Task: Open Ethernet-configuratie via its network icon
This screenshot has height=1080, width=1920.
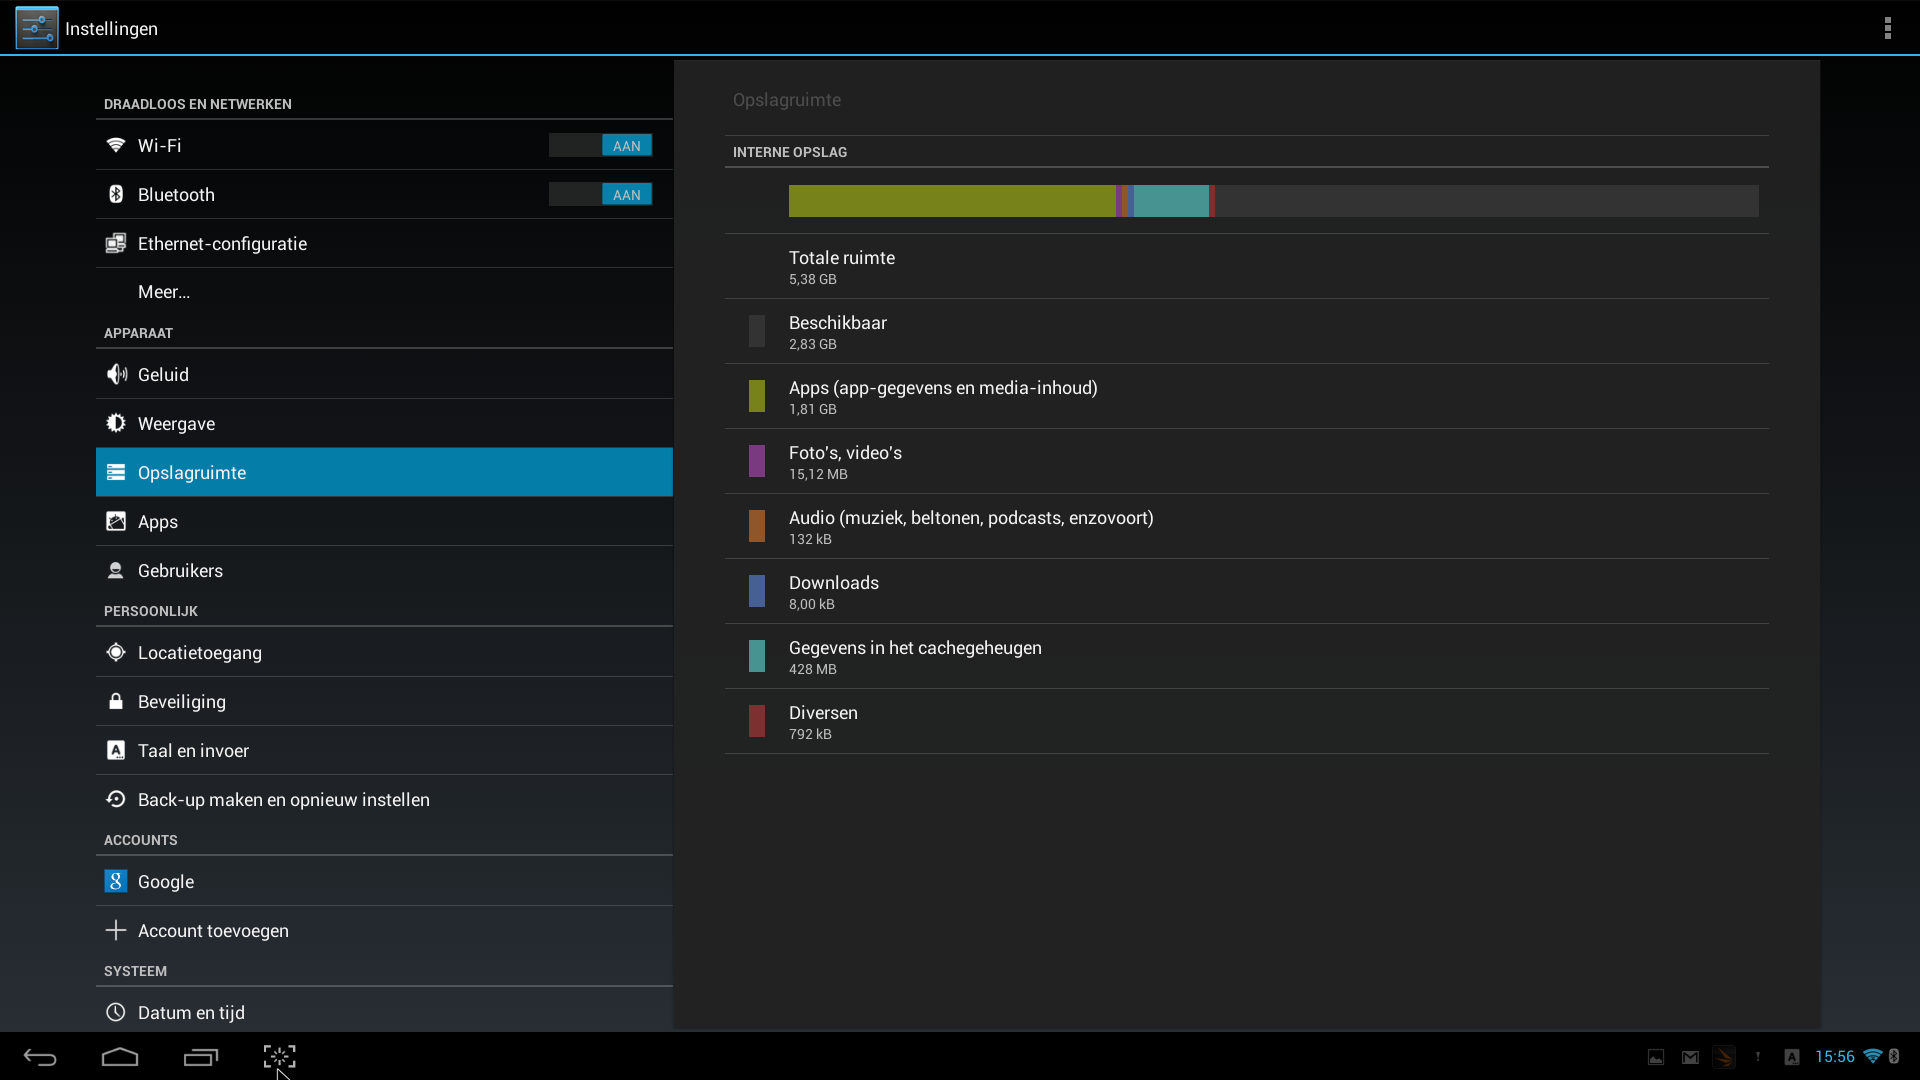Action: point(116,243)
